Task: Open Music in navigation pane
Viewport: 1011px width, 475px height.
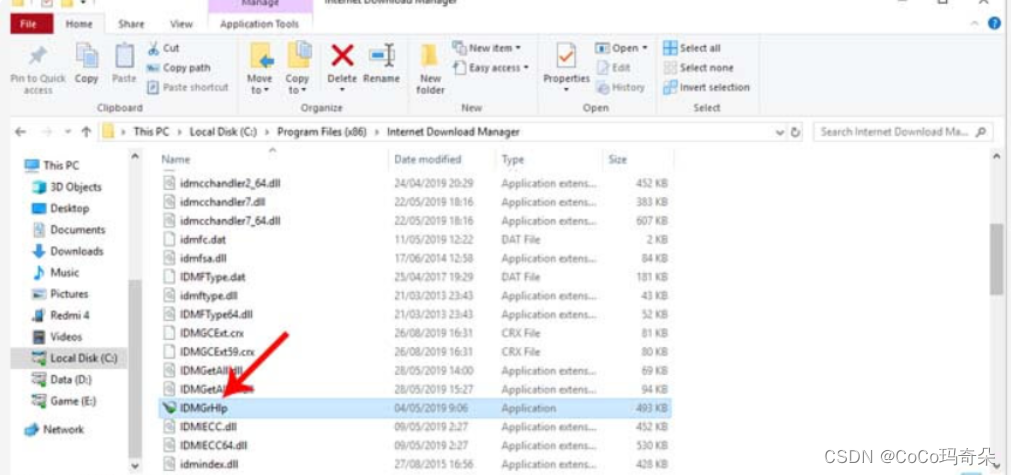Action: coord(55,273)
